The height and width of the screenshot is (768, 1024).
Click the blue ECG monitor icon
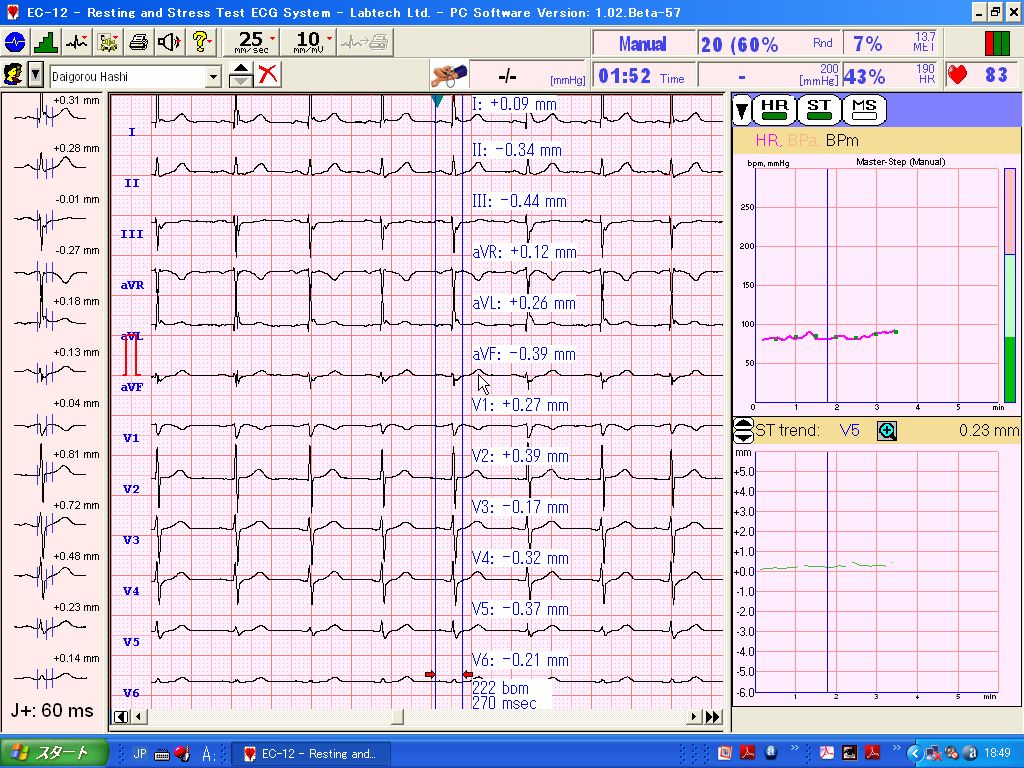(x=14, y=42)
